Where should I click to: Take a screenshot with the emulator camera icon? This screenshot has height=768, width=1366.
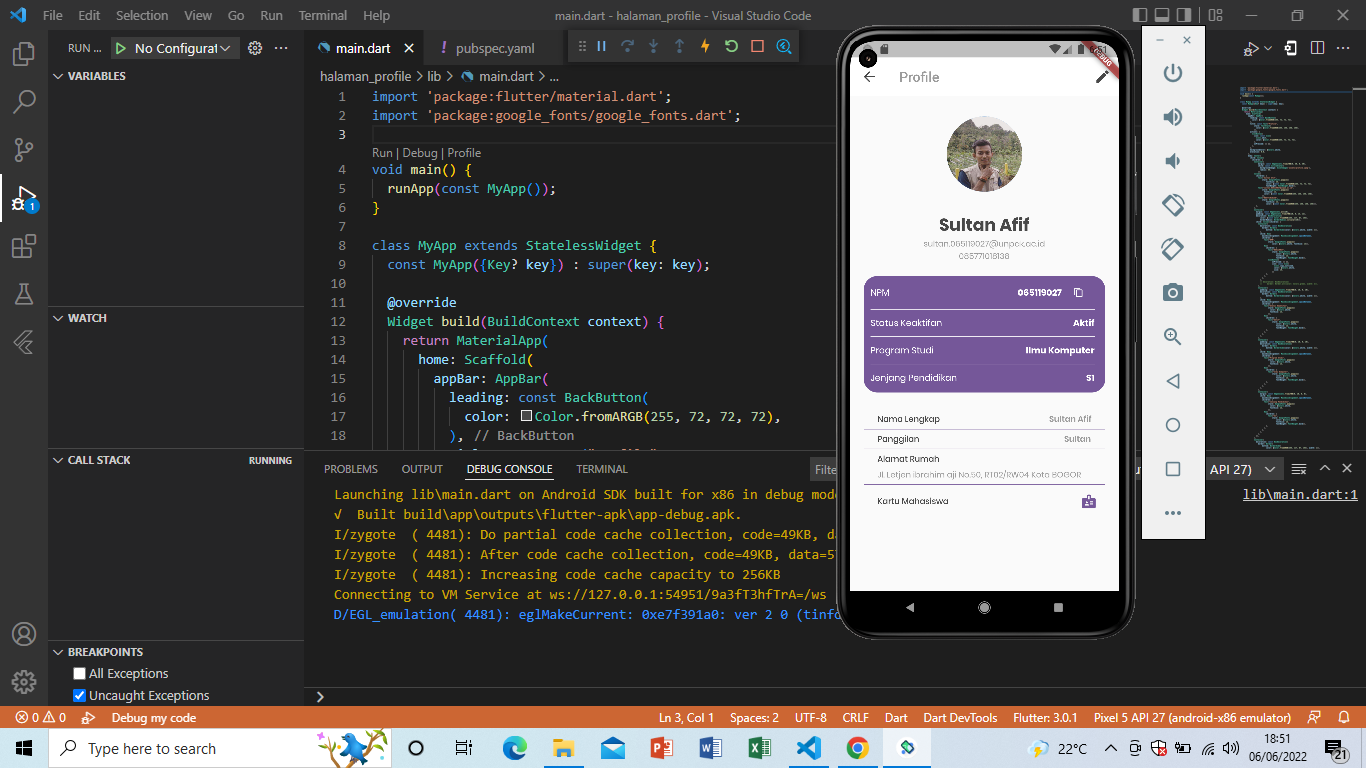1172,292
